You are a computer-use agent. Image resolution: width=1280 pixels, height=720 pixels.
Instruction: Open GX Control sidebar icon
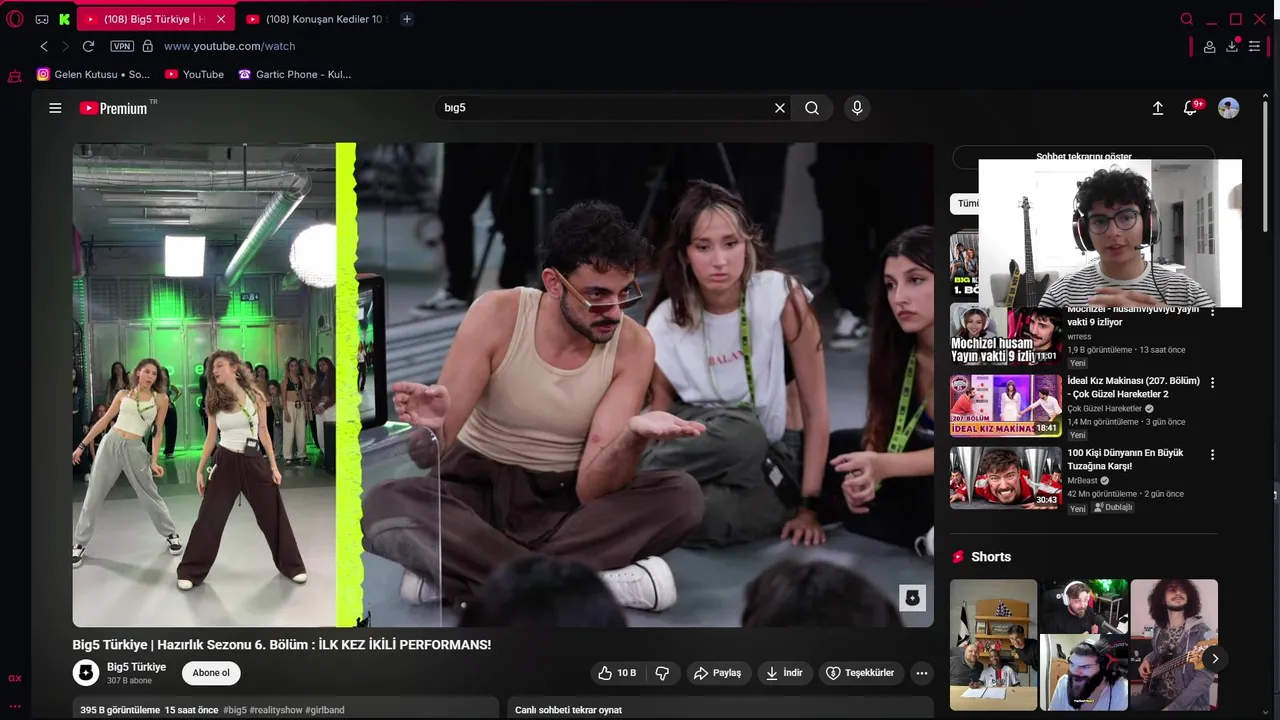(x=15, y=678)
